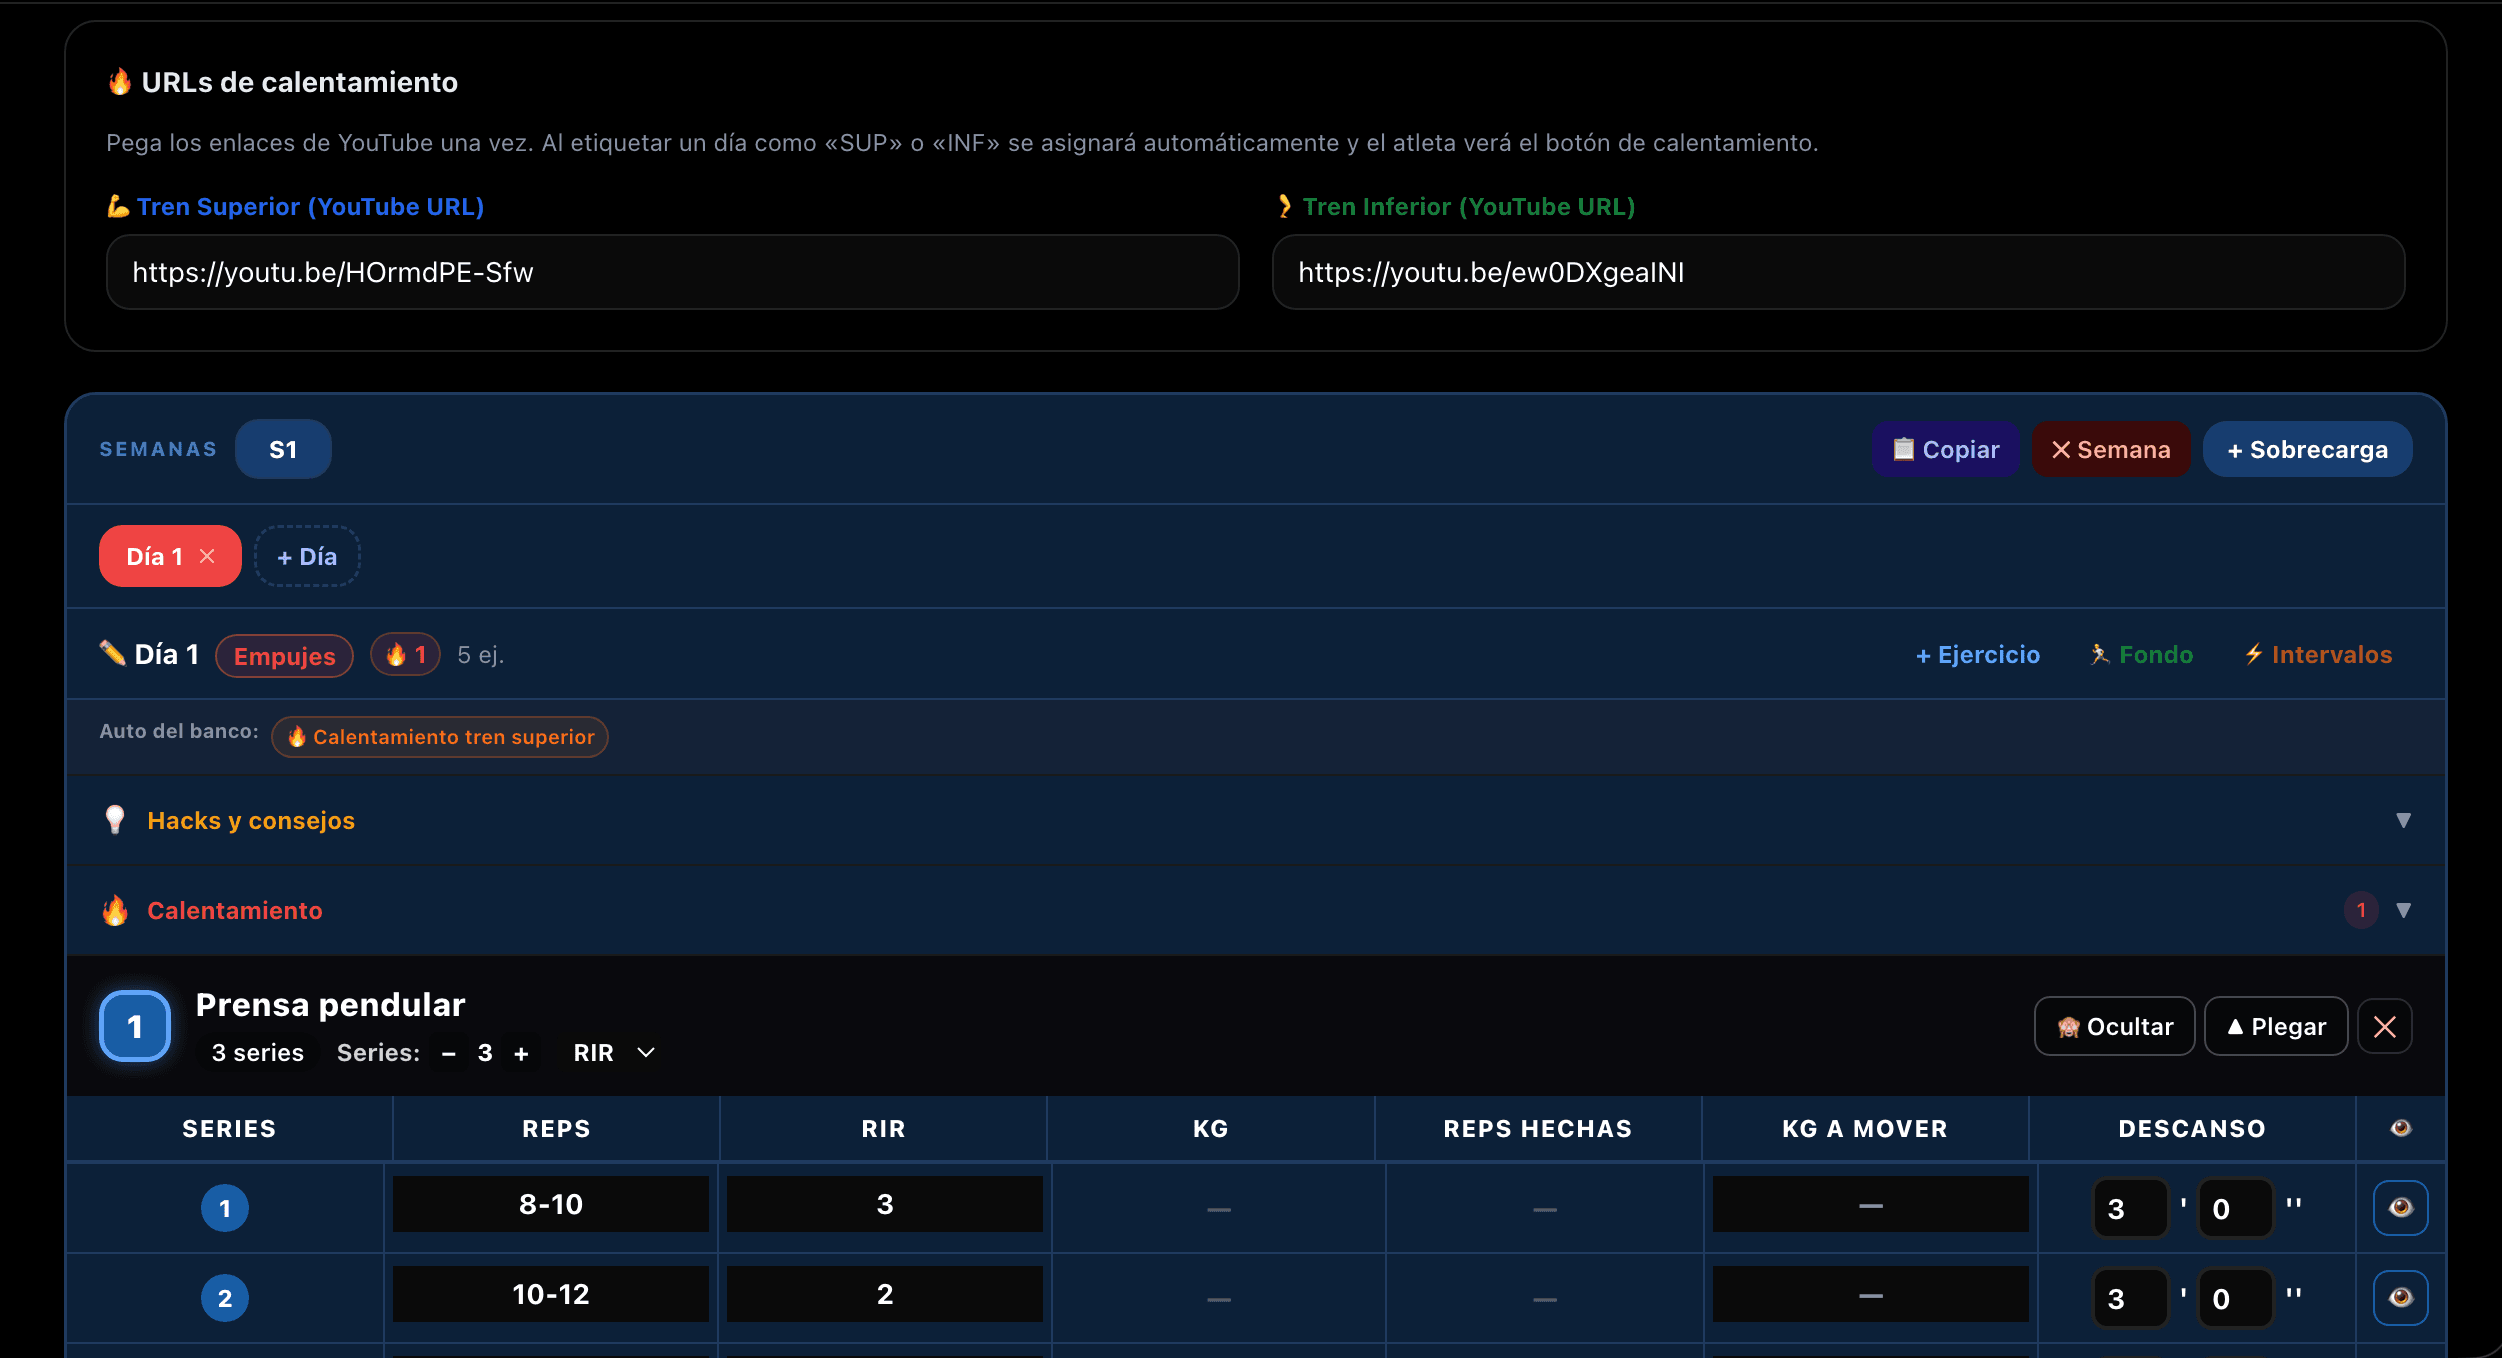This screenshot has width=2502, height=1358.
Task: Select the S1 week tab
Action: 283,449
